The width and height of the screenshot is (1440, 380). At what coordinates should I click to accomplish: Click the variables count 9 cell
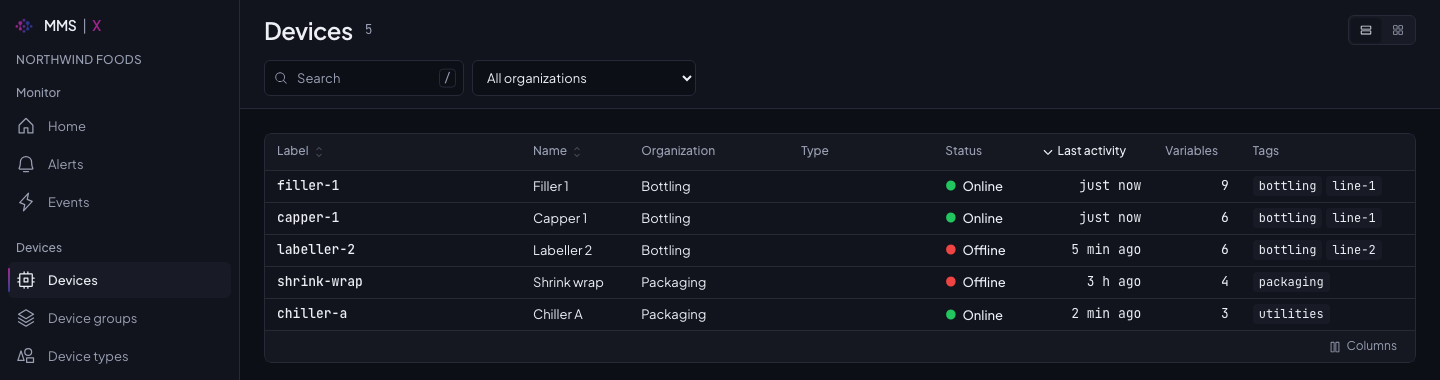pyautogui.click(x=1225, y=186)
